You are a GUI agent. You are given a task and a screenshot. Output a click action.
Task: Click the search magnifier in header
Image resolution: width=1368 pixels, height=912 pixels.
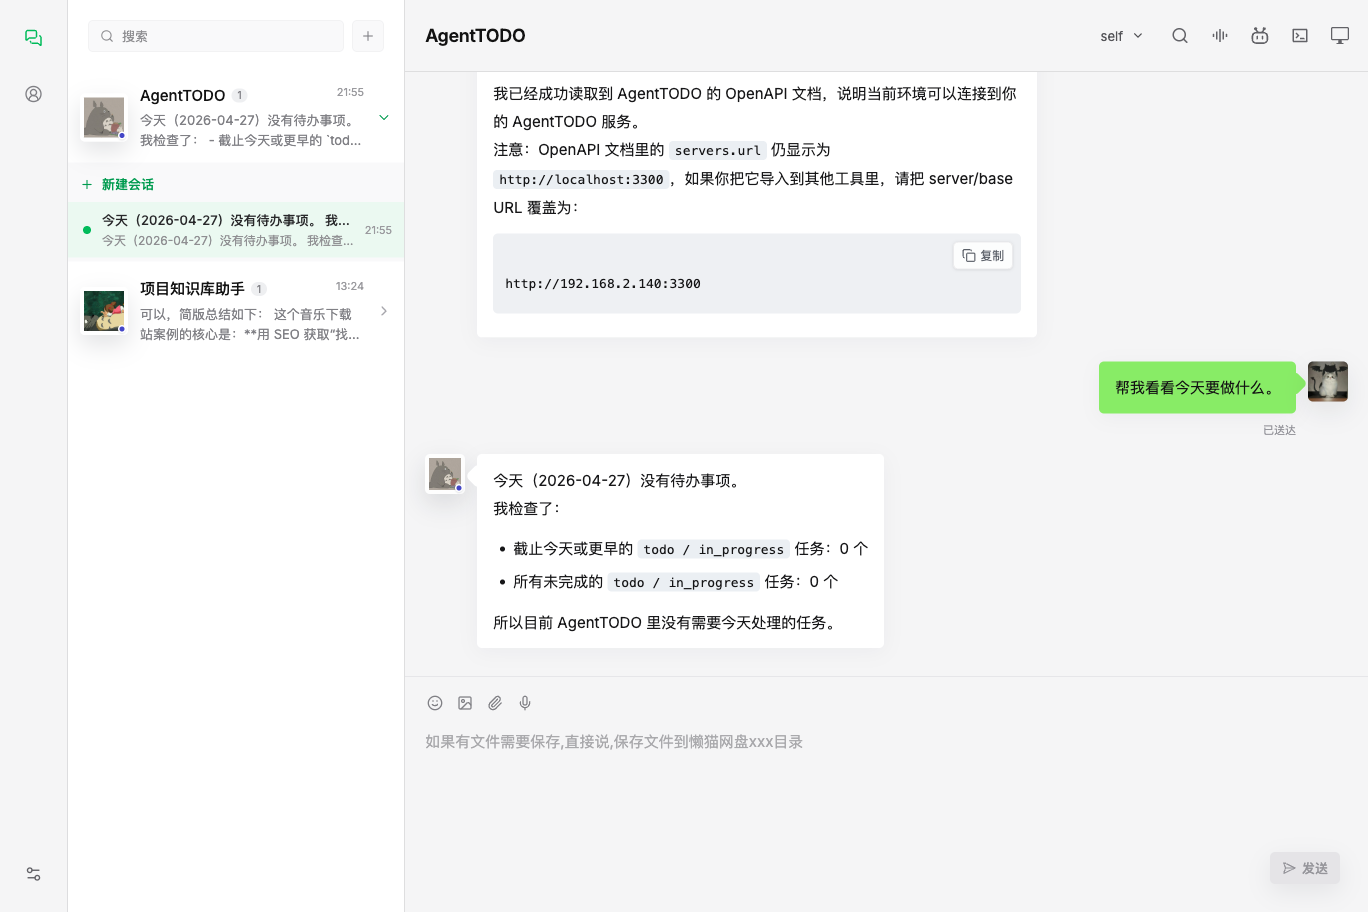click(x=1180, y=36)
